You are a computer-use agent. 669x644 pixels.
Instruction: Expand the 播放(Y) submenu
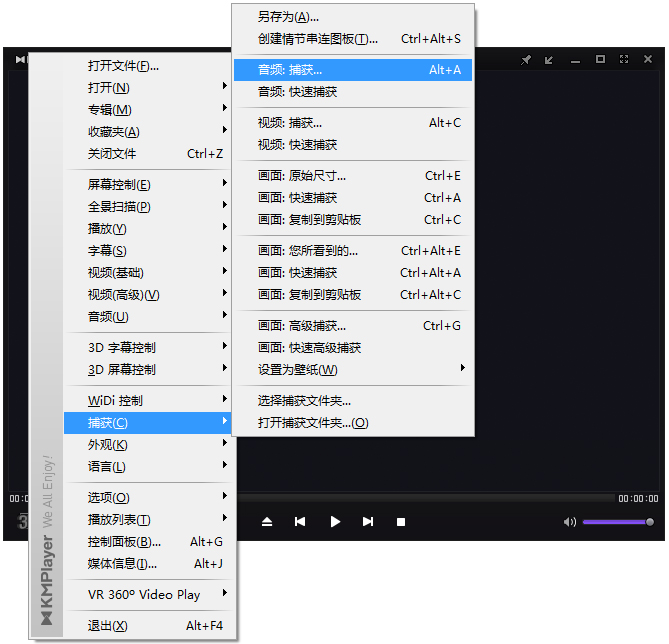pyautogui.click(x=148, y=228)
